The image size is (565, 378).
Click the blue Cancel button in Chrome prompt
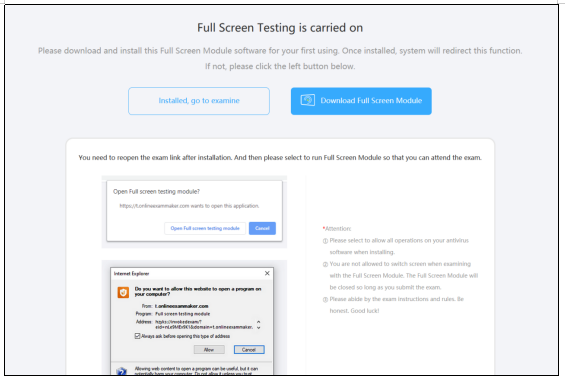point(262,228)
